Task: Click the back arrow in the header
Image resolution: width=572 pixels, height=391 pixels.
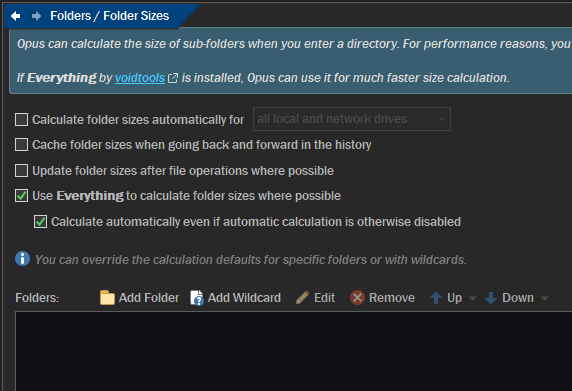Action: click(x=15, y=16)
